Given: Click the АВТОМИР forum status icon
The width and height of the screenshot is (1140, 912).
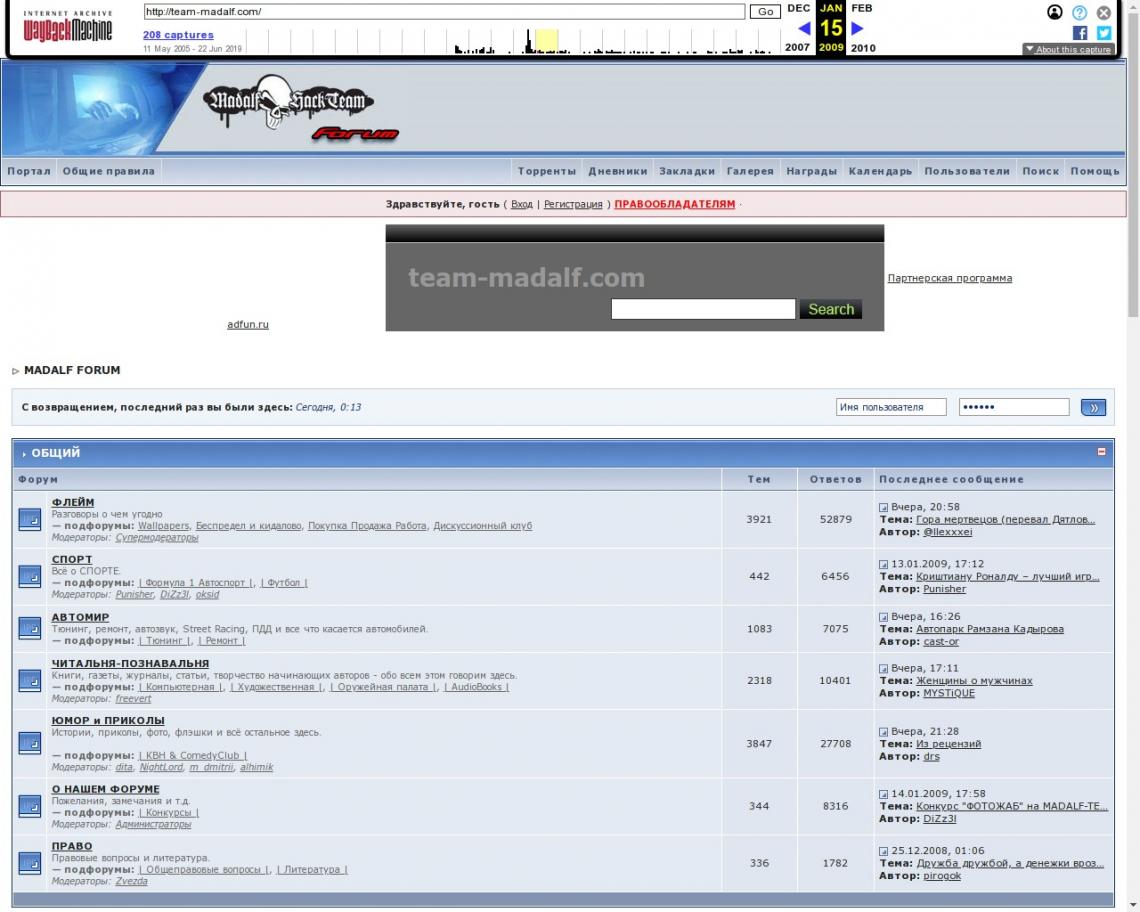Looking at the screenshot, I should (x=30, y=628).
